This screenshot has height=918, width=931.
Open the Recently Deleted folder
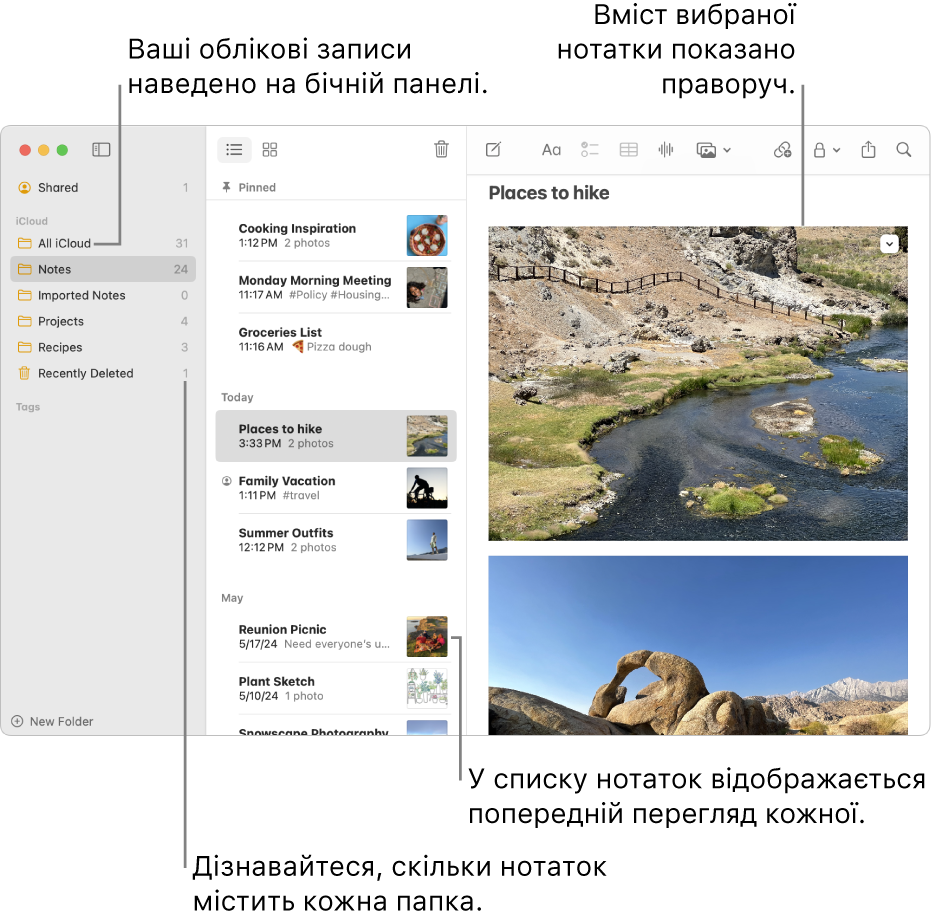pos(85,373)
